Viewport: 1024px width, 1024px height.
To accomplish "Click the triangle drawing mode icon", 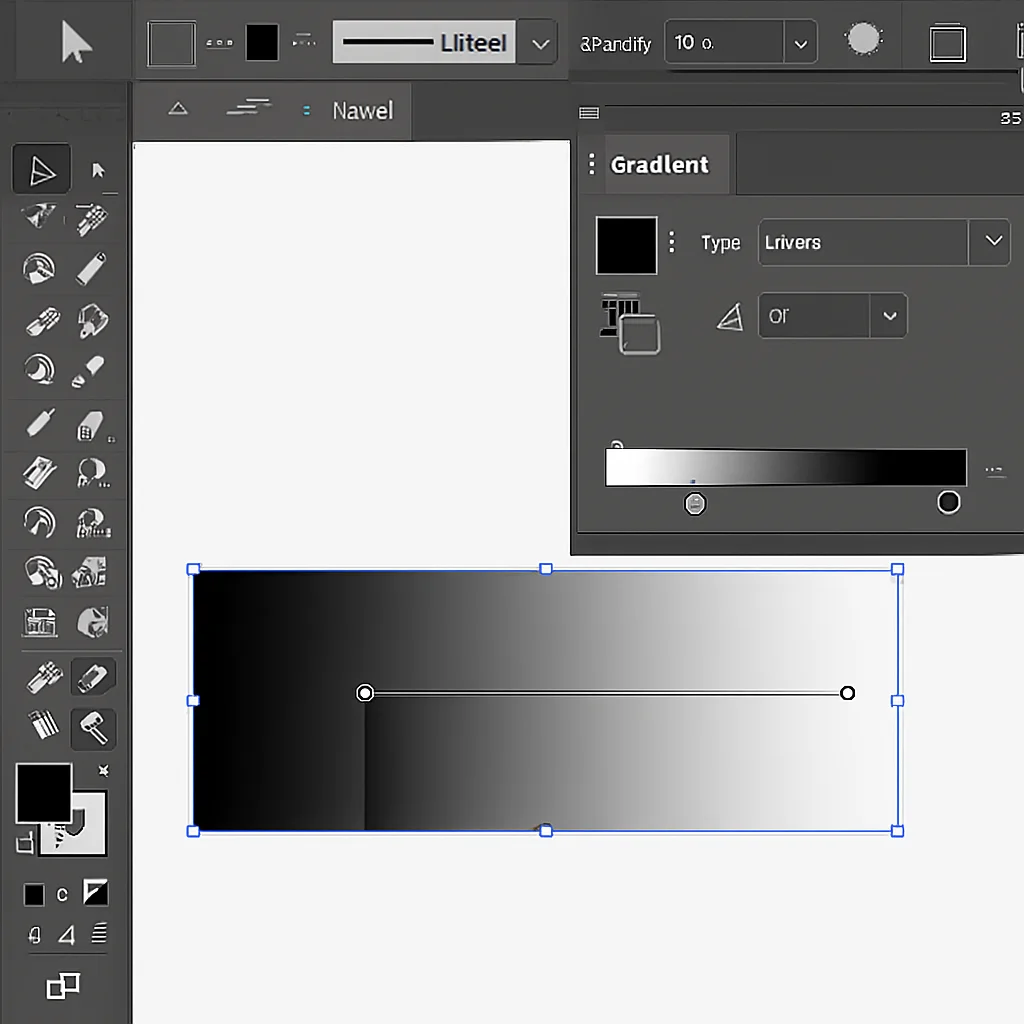I will [67, 935].
